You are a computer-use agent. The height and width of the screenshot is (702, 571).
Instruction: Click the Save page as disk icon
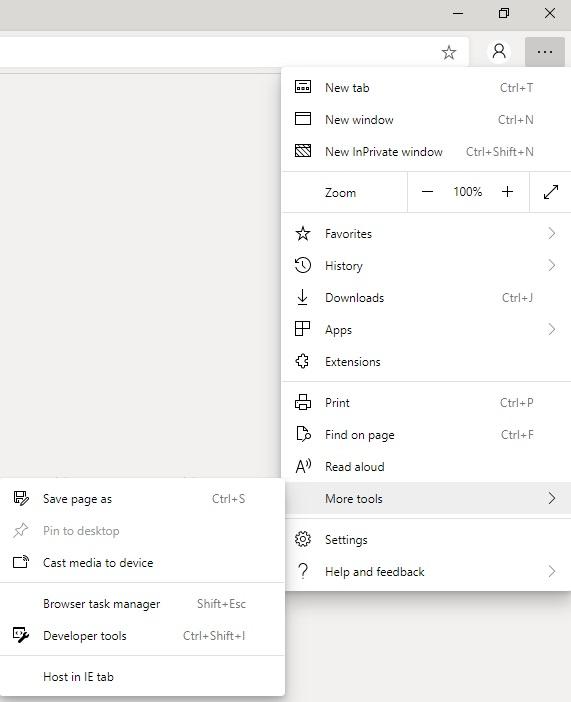pos(21,498)
